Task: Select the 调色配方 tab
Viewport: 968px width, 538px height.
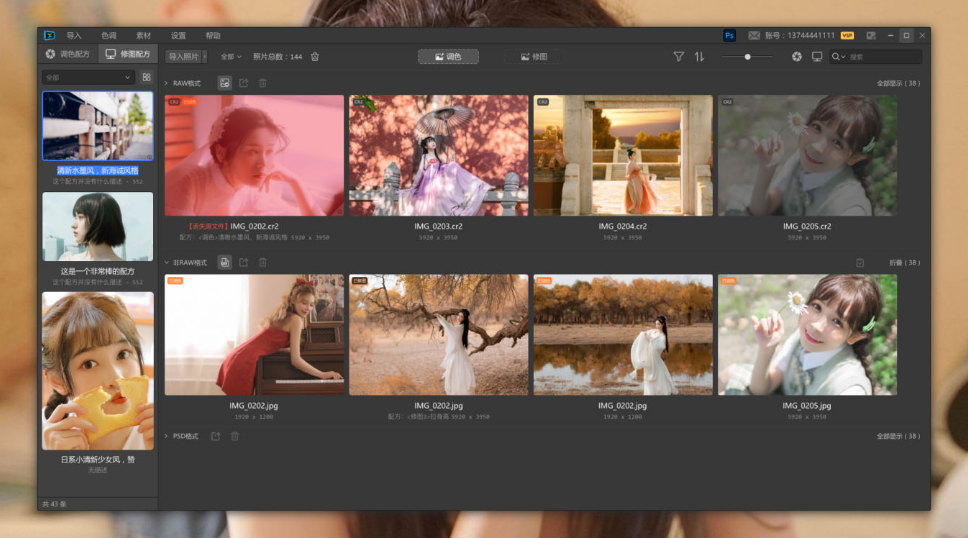Action: [68, 54]
